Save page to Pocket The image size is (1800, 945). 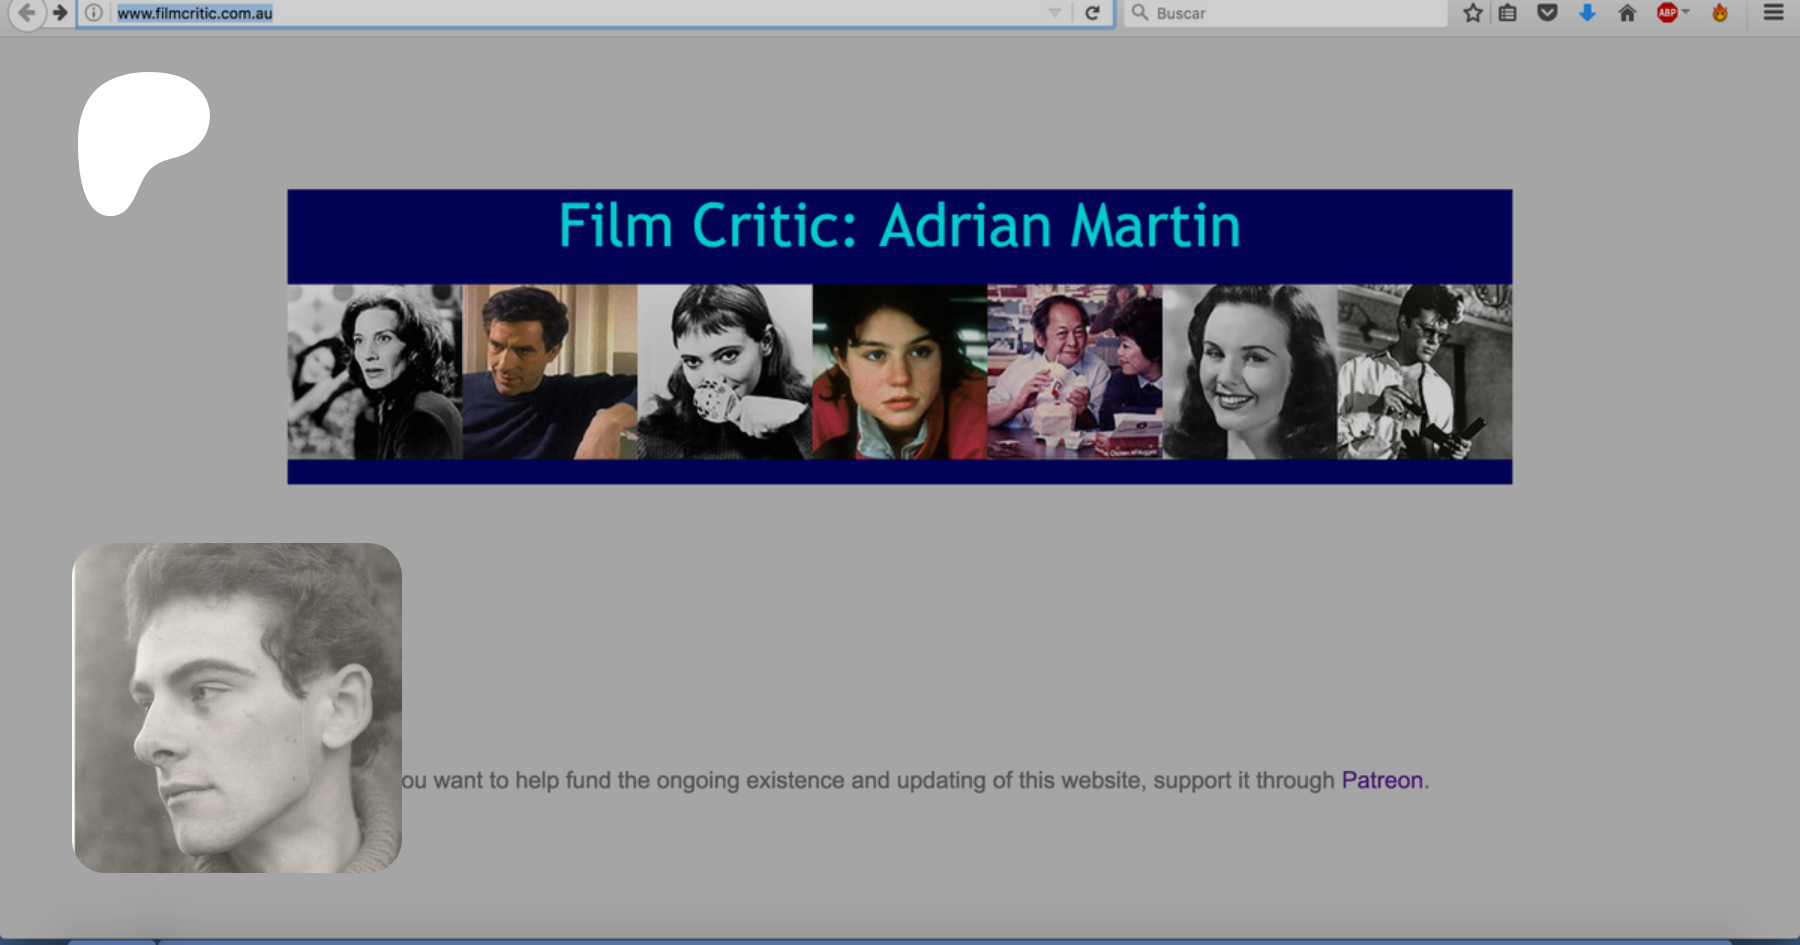pyautogui.click(x=1547, y=13)
